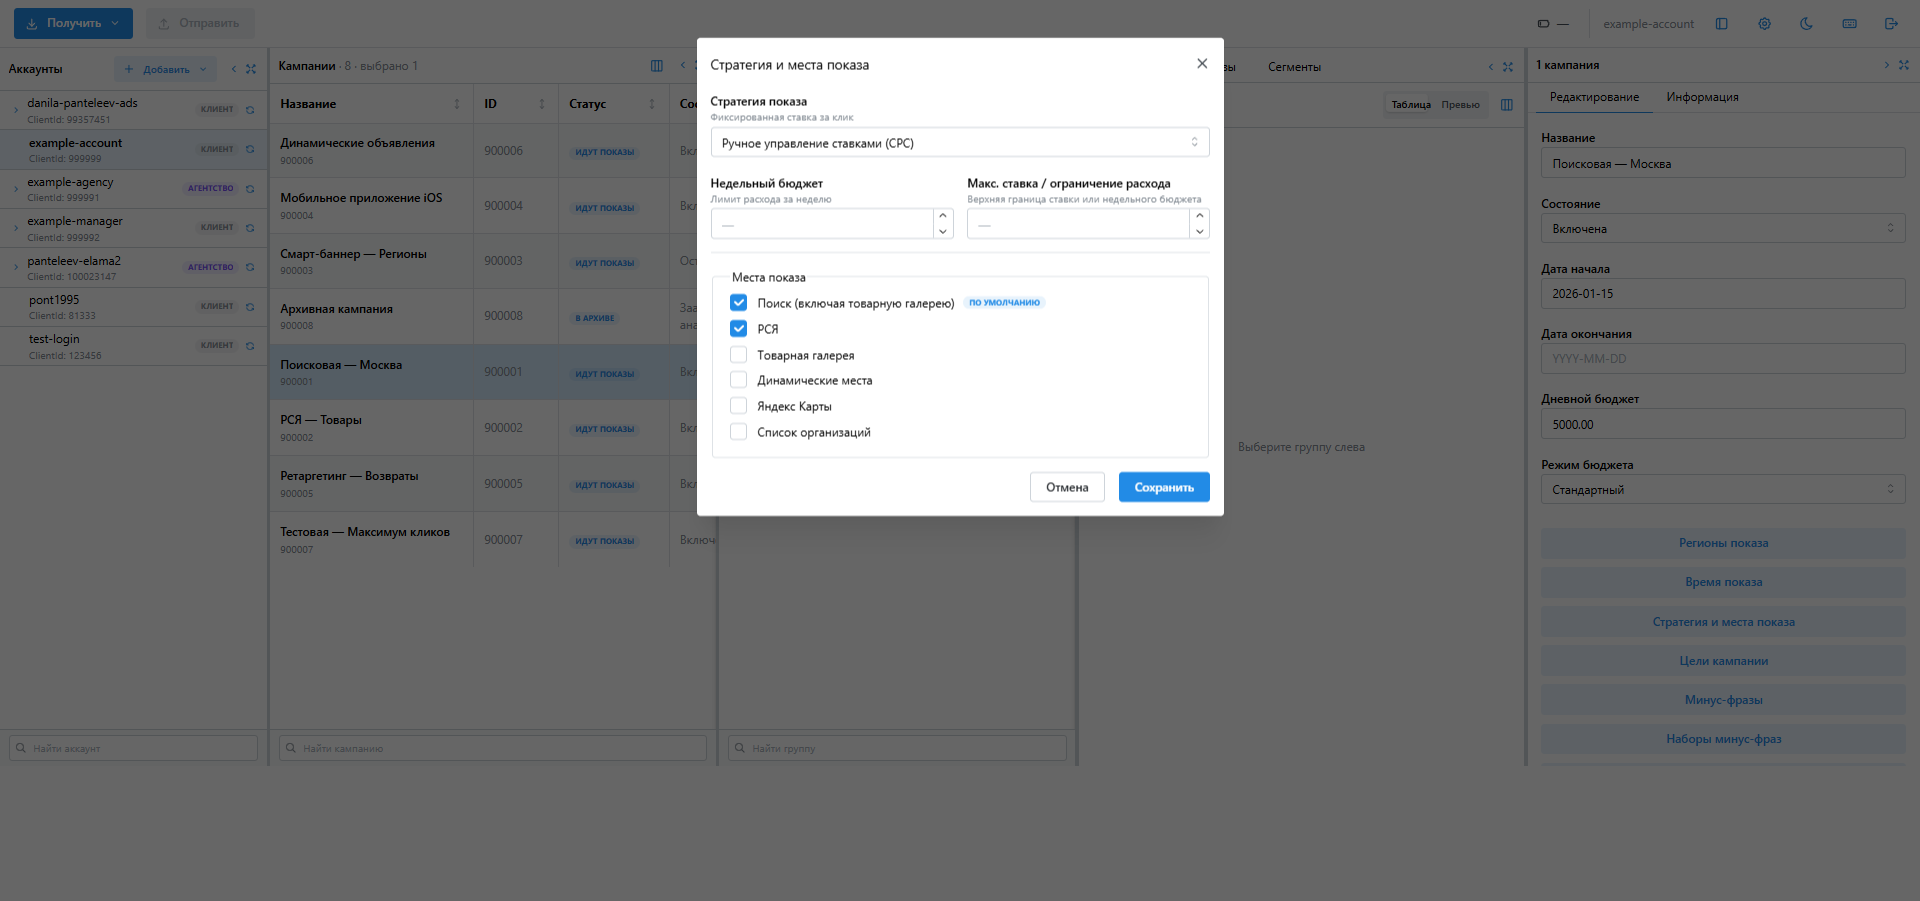Sort campaigns by ID column
The image size is (1920, 901).
point(542,104)
